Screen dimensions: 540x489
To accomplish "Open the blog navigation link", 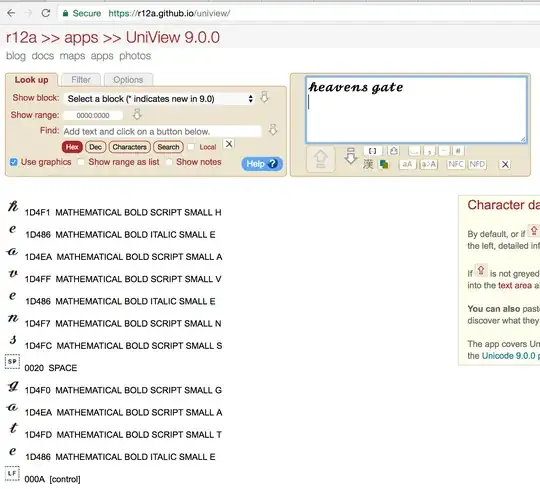I will coord(16,56).
